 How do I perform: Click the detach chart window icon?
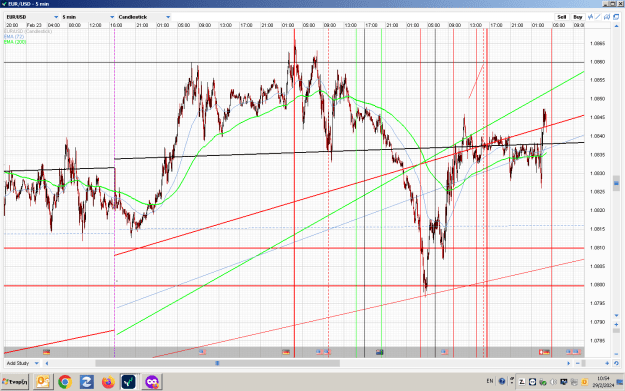(x=616, y=17)
